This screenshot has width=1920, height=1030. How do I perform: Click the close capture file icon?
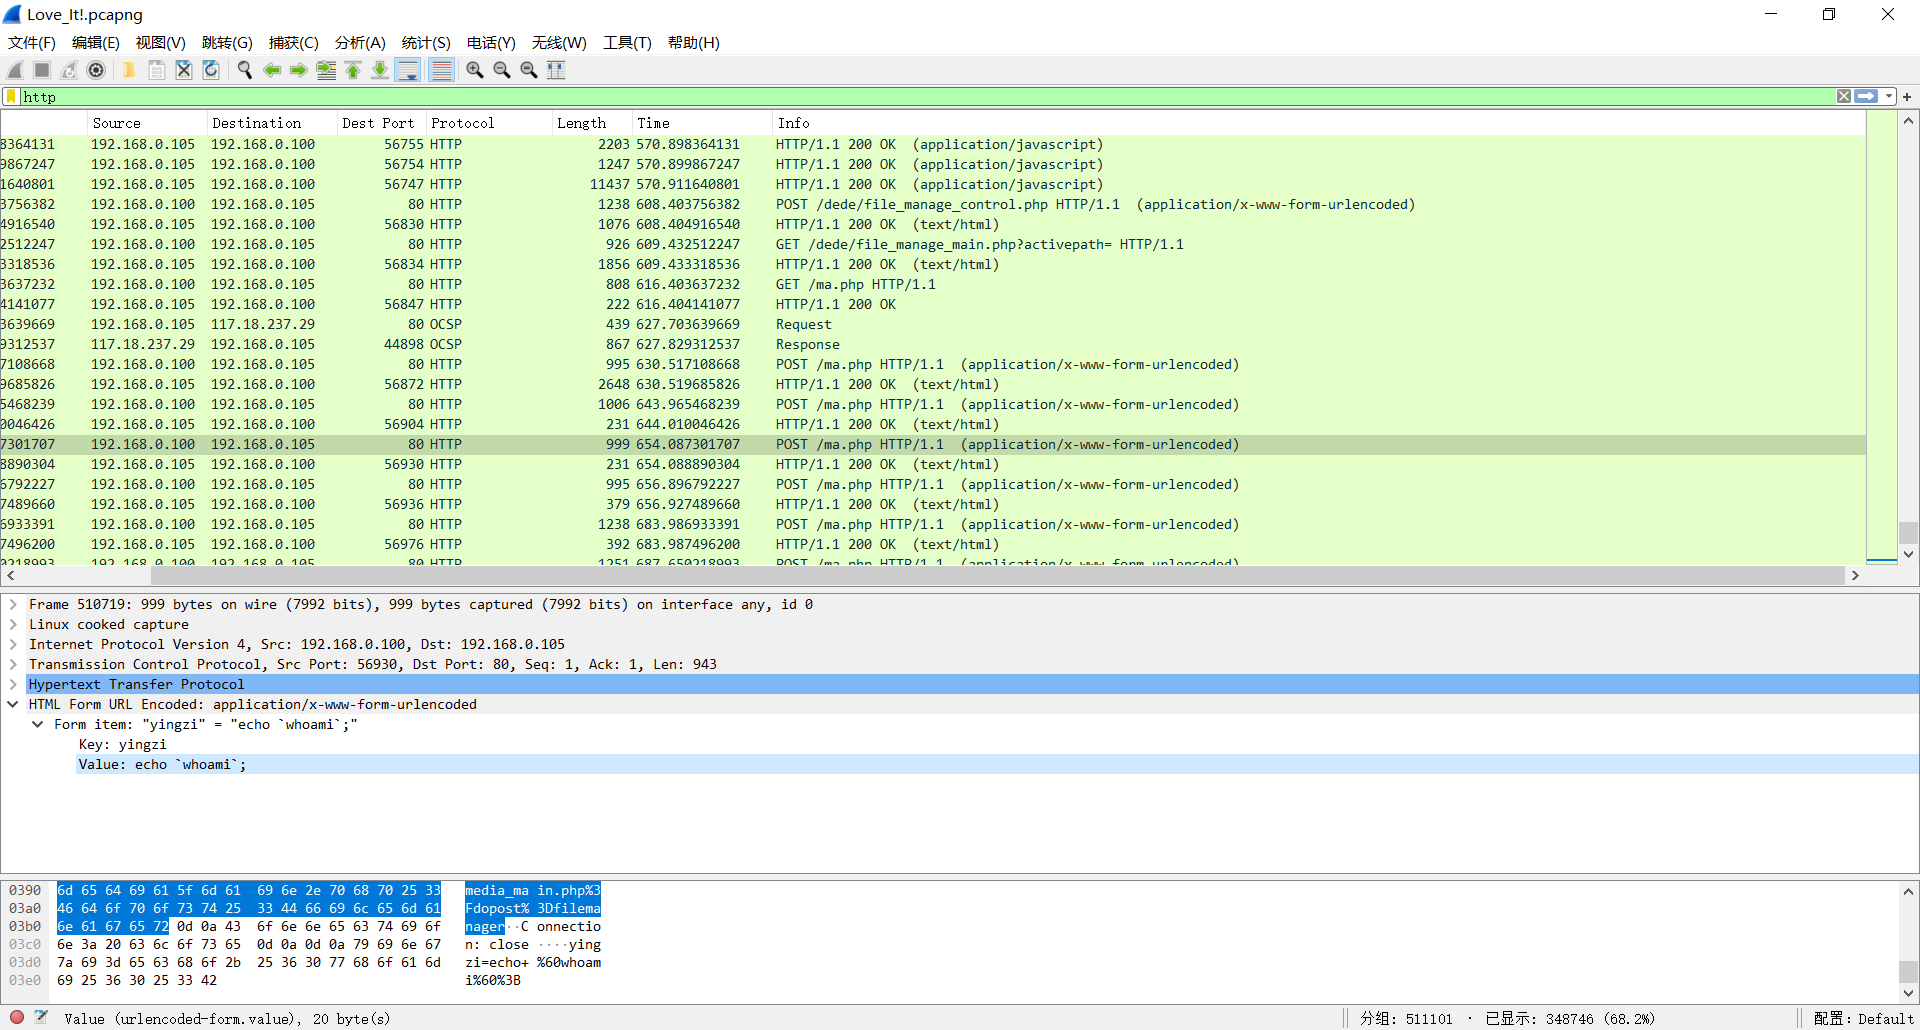[x=184, y=70]
